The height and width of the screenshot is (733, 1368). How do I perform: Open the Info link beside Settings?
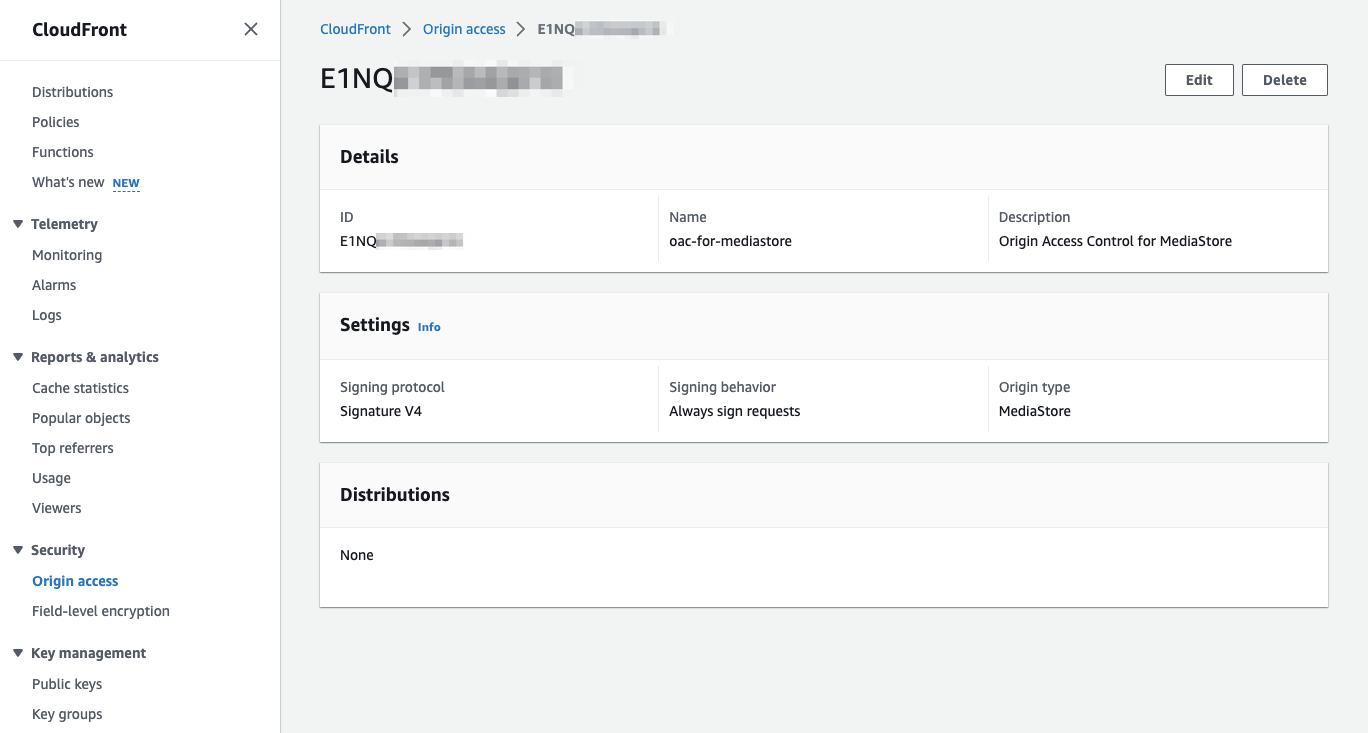(429, 327)
